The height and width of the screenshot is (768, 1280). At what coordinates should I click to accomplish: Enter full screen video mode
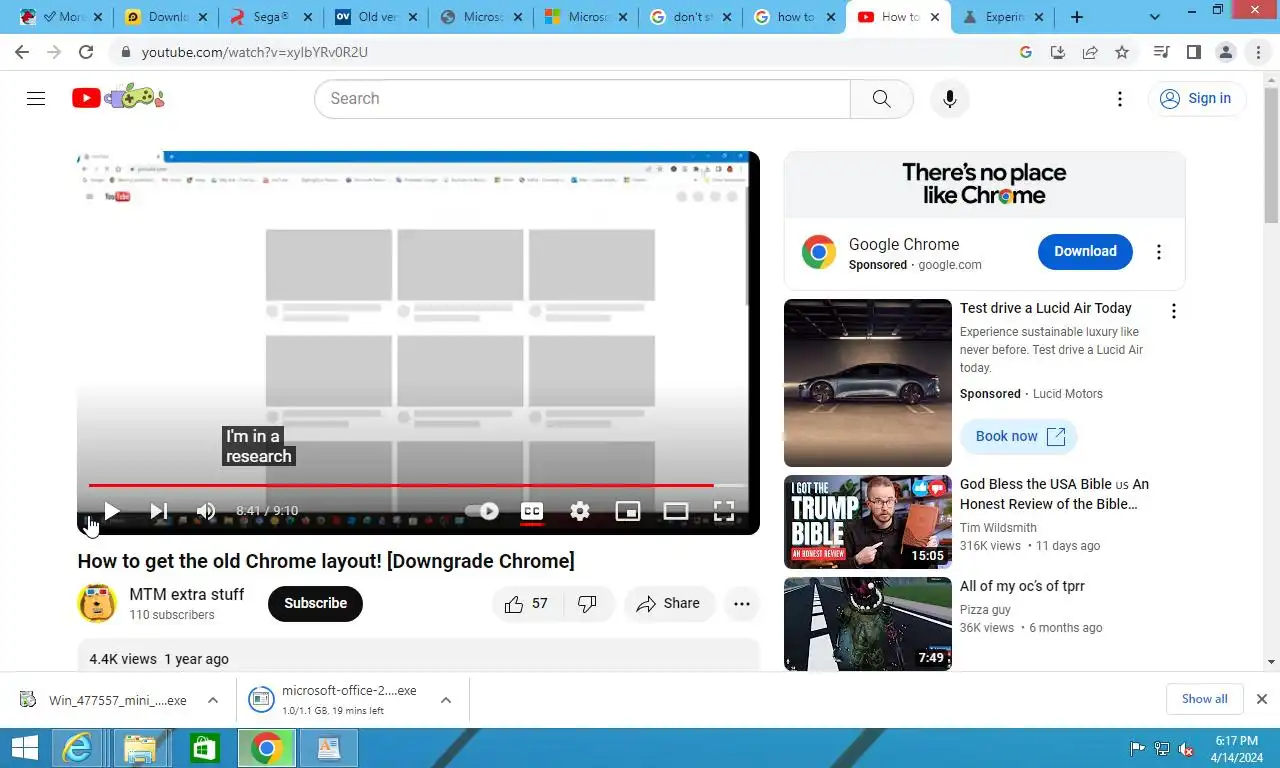tap(724, 511)
